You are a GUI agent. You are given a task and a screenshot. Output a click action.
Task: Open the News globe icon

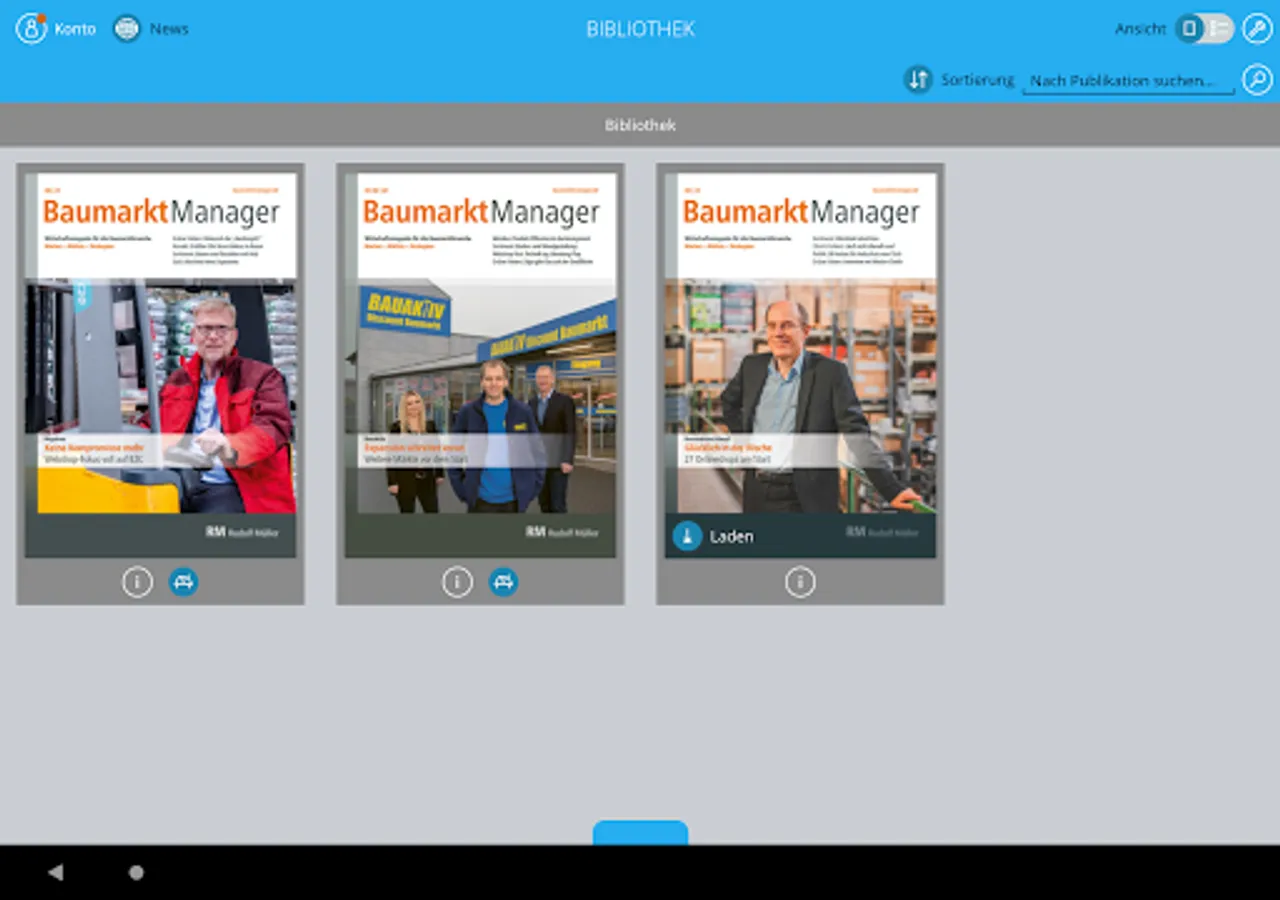pos(127,28)
